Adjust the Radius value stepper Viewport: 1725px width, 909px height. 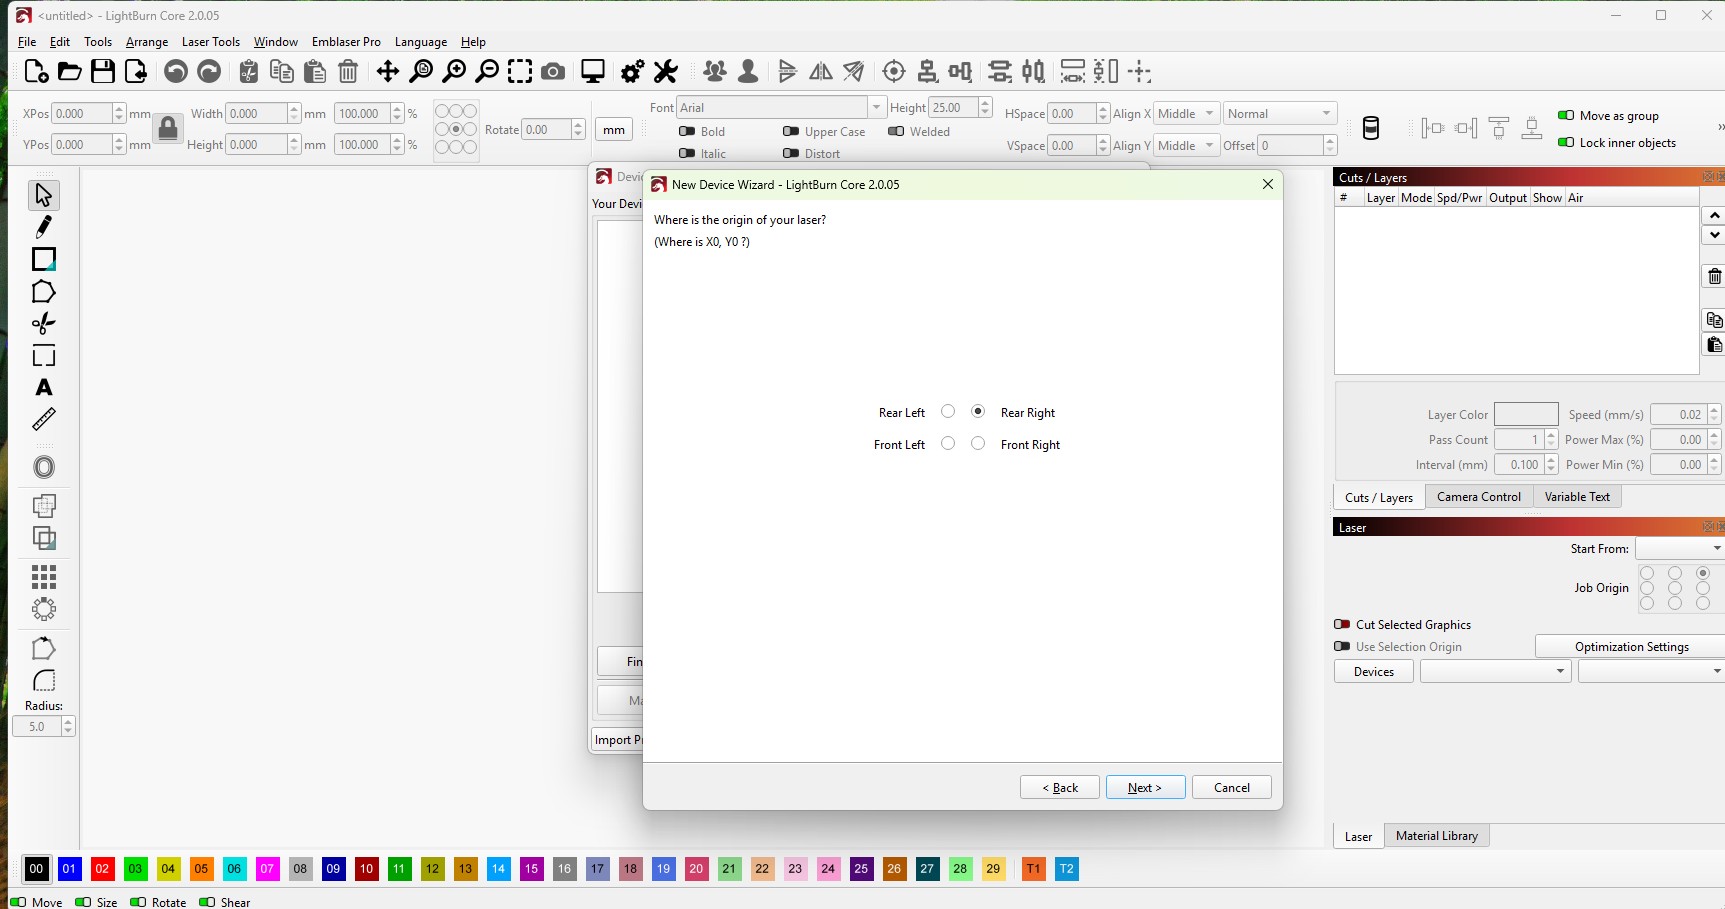(68, 727)
